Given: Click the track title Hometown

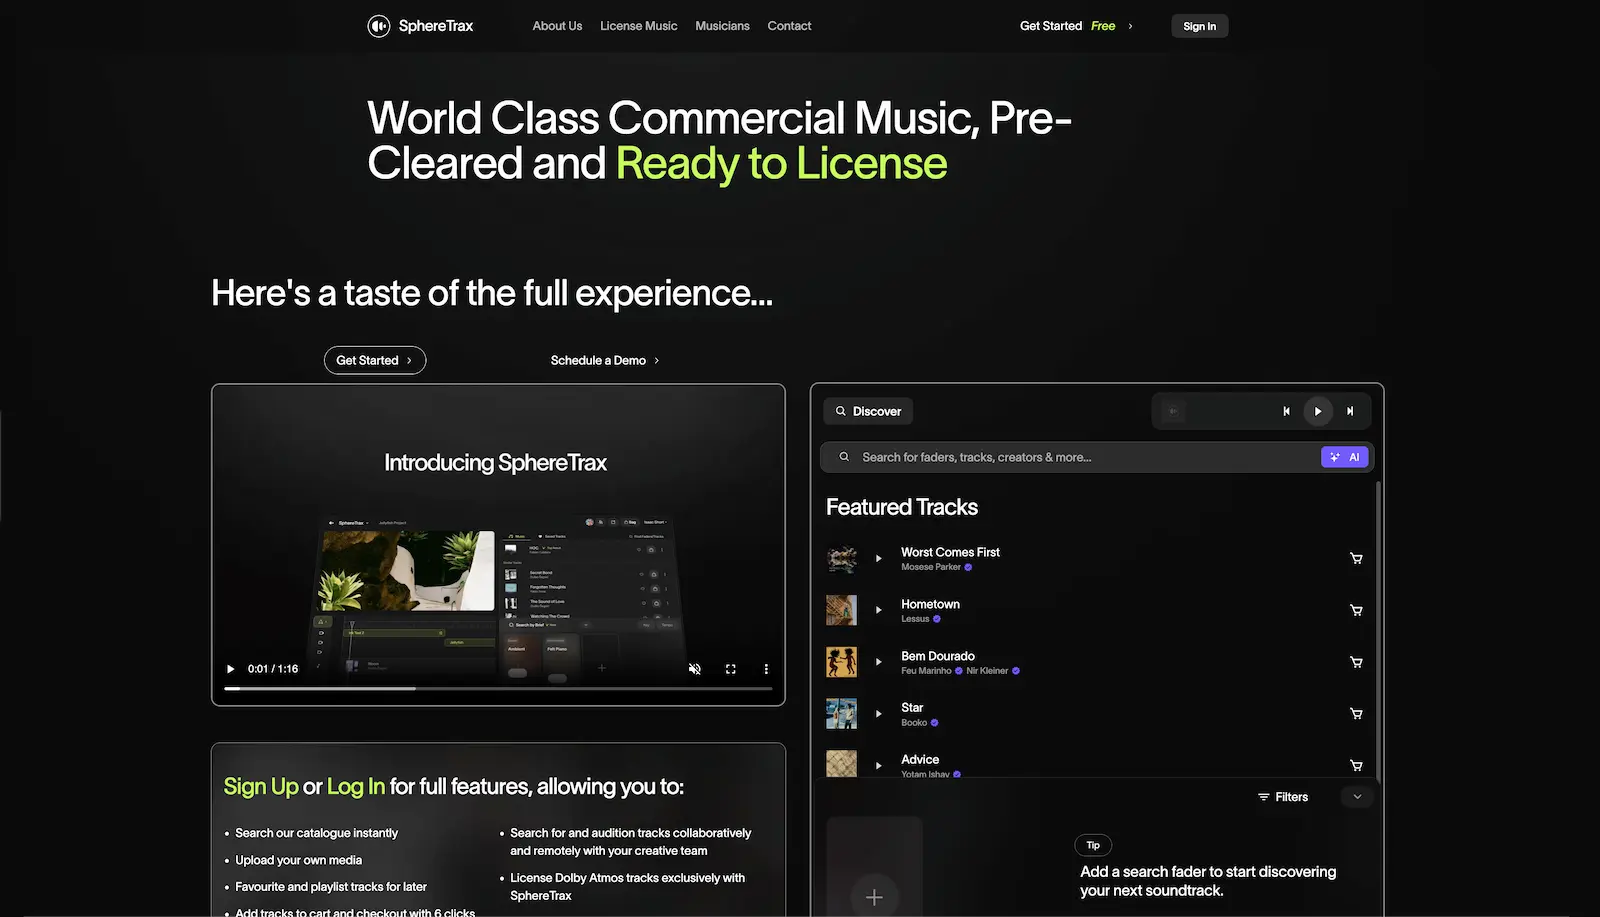Looking at the screenshot, I should (x=930, y=604).
